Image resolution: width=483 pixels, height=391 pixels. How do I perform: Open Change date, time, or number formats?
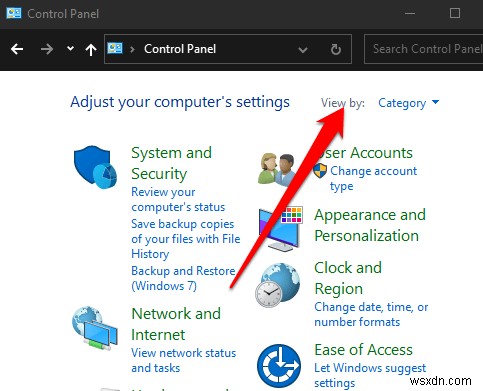371,314
